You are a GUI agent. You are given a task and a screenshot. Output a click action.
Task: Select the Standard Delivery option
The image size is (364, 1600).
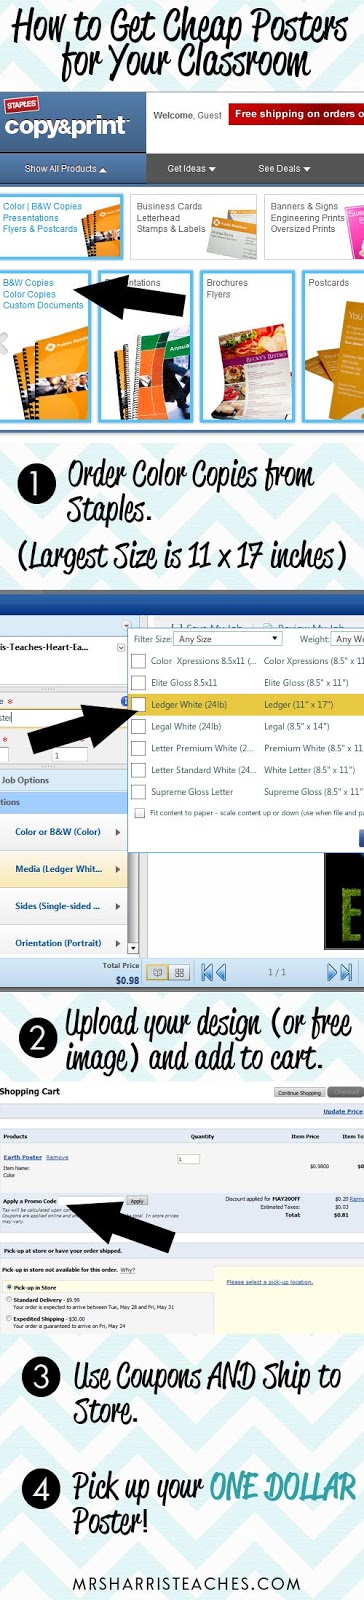9,1301
